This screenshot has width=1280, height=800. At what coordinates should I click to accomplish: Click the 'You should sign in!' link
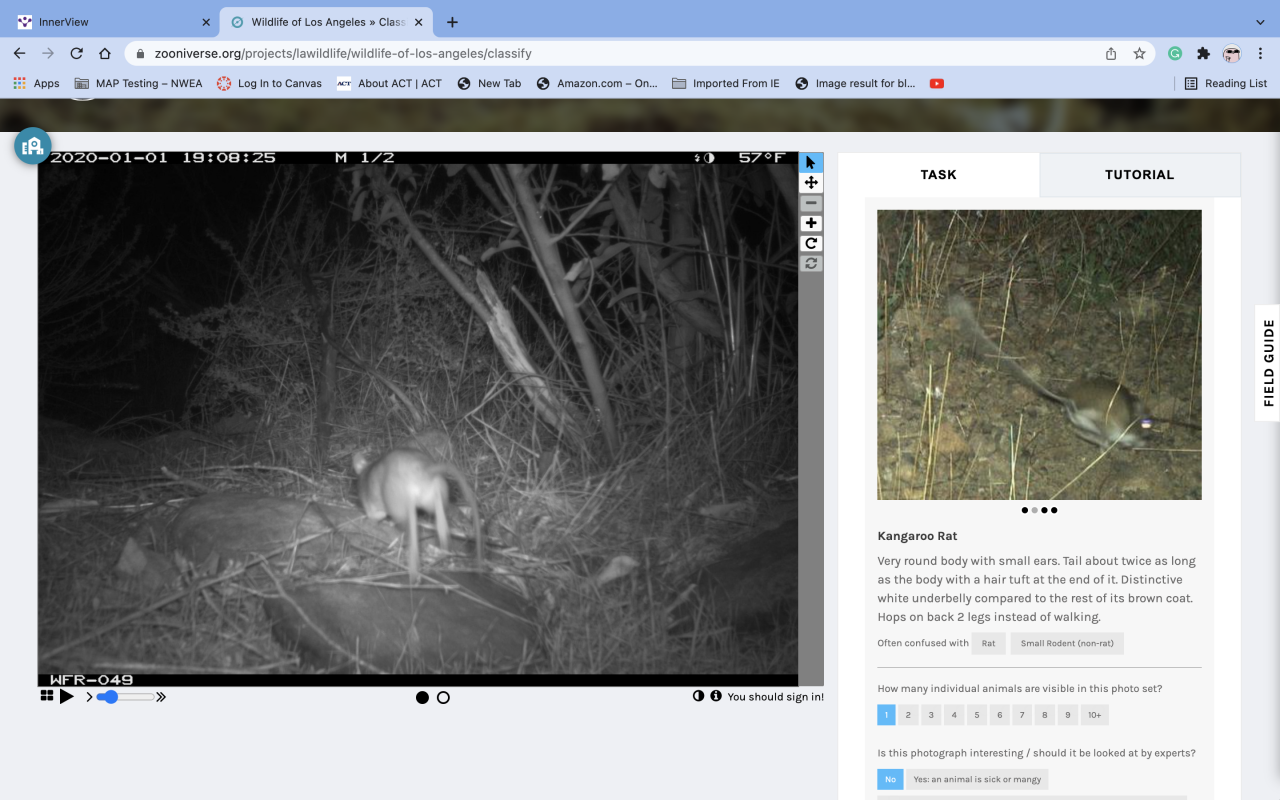(776, 697)
